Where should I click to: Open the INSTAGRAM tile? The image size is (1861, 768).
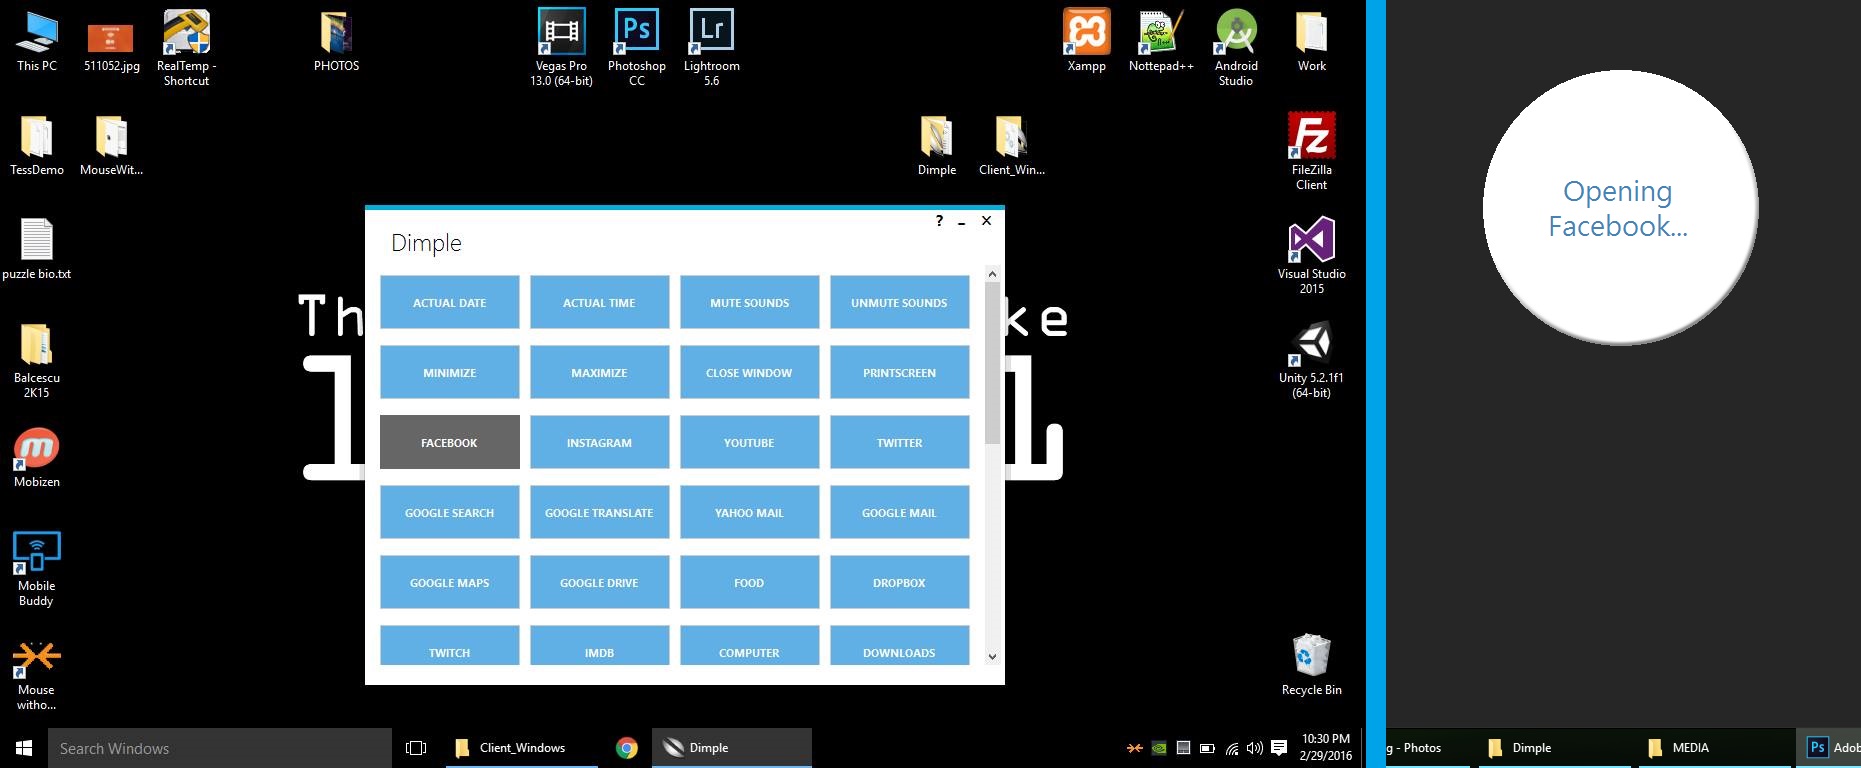click(x=599, y=442)
